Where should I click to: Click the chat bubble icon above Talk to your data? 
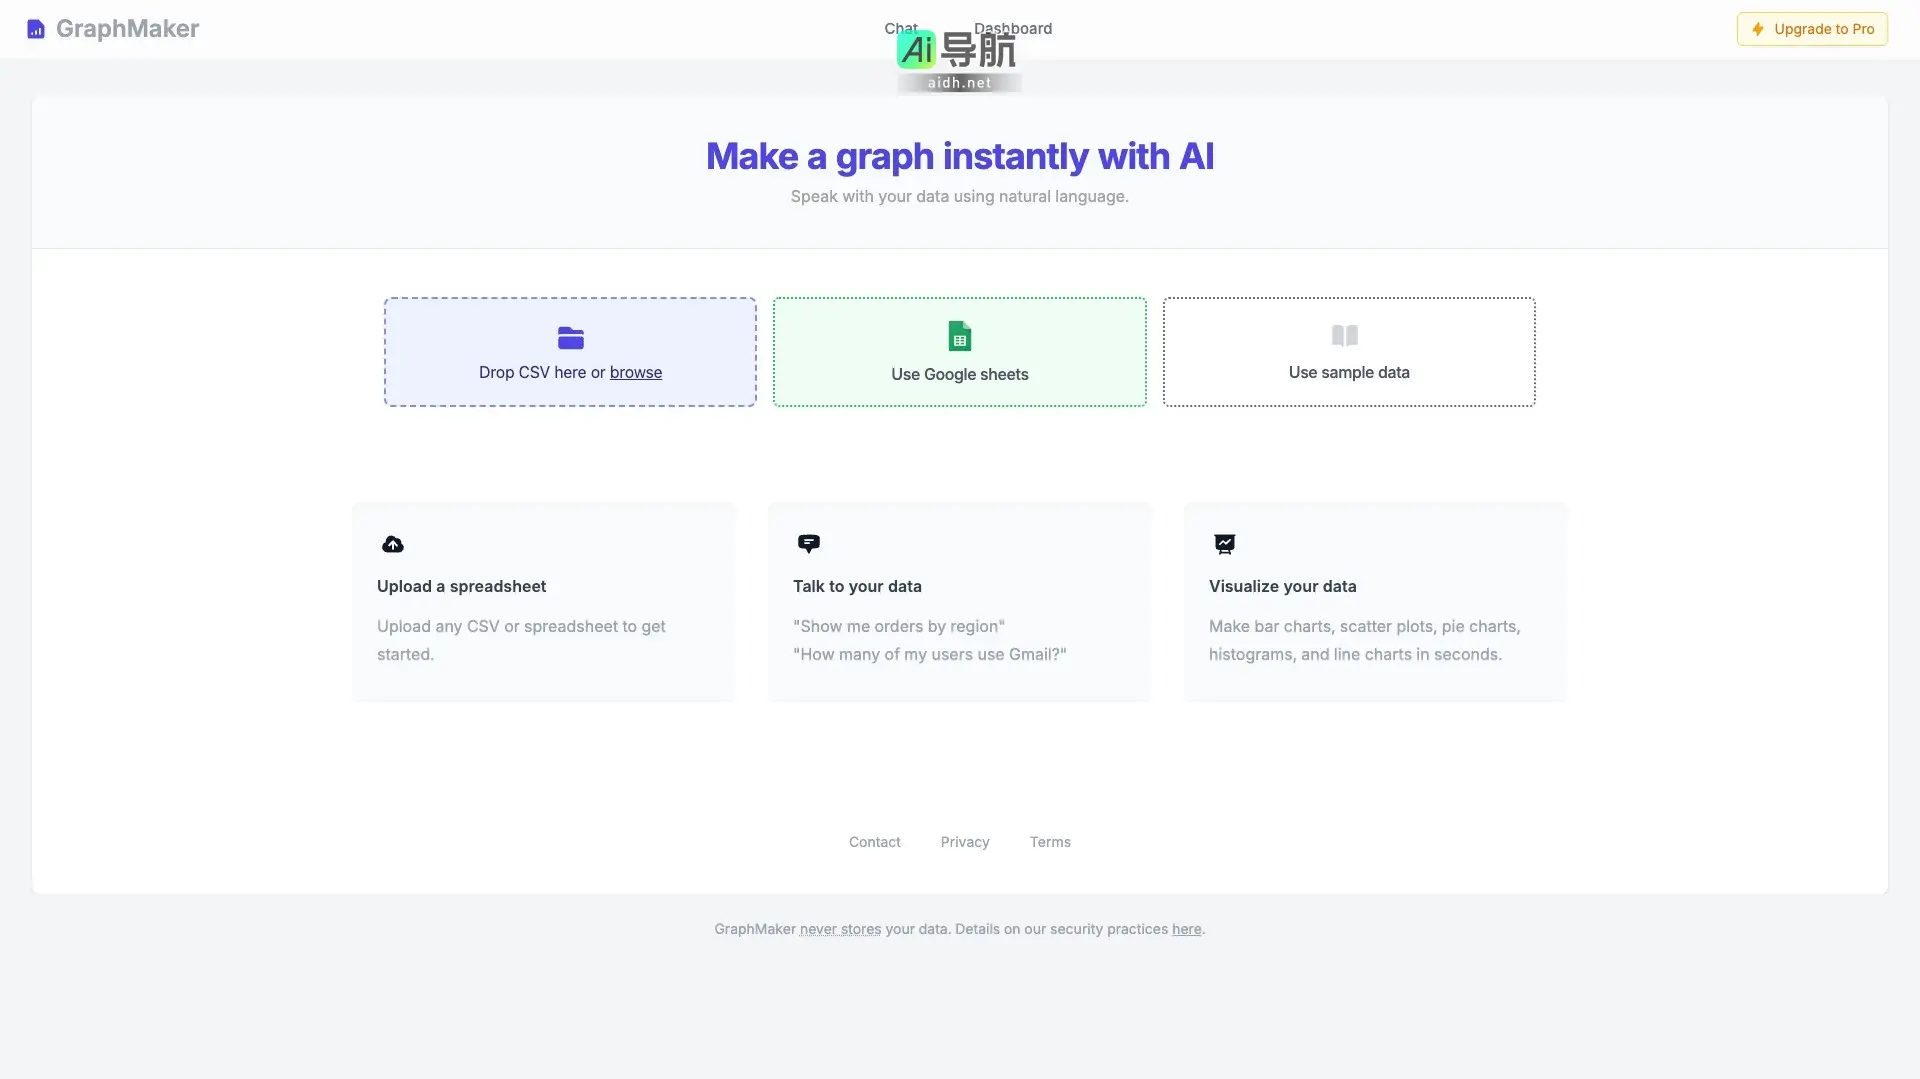[809, 543]
